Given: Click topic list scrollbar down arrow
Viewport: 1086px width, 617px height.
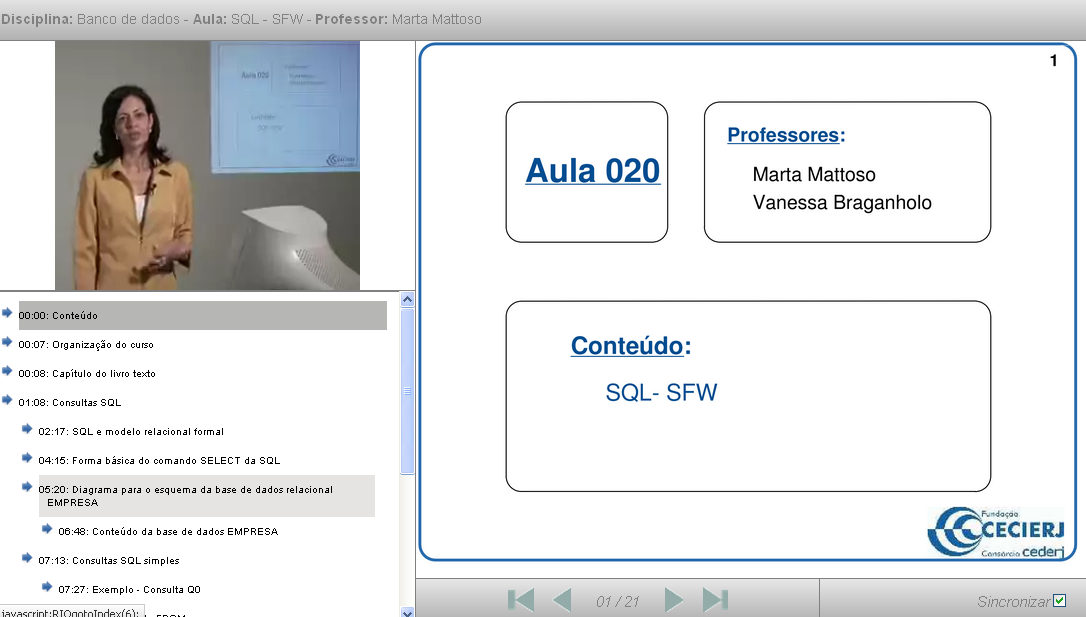Looking at the screenshot, I should [x=407, y=612].
